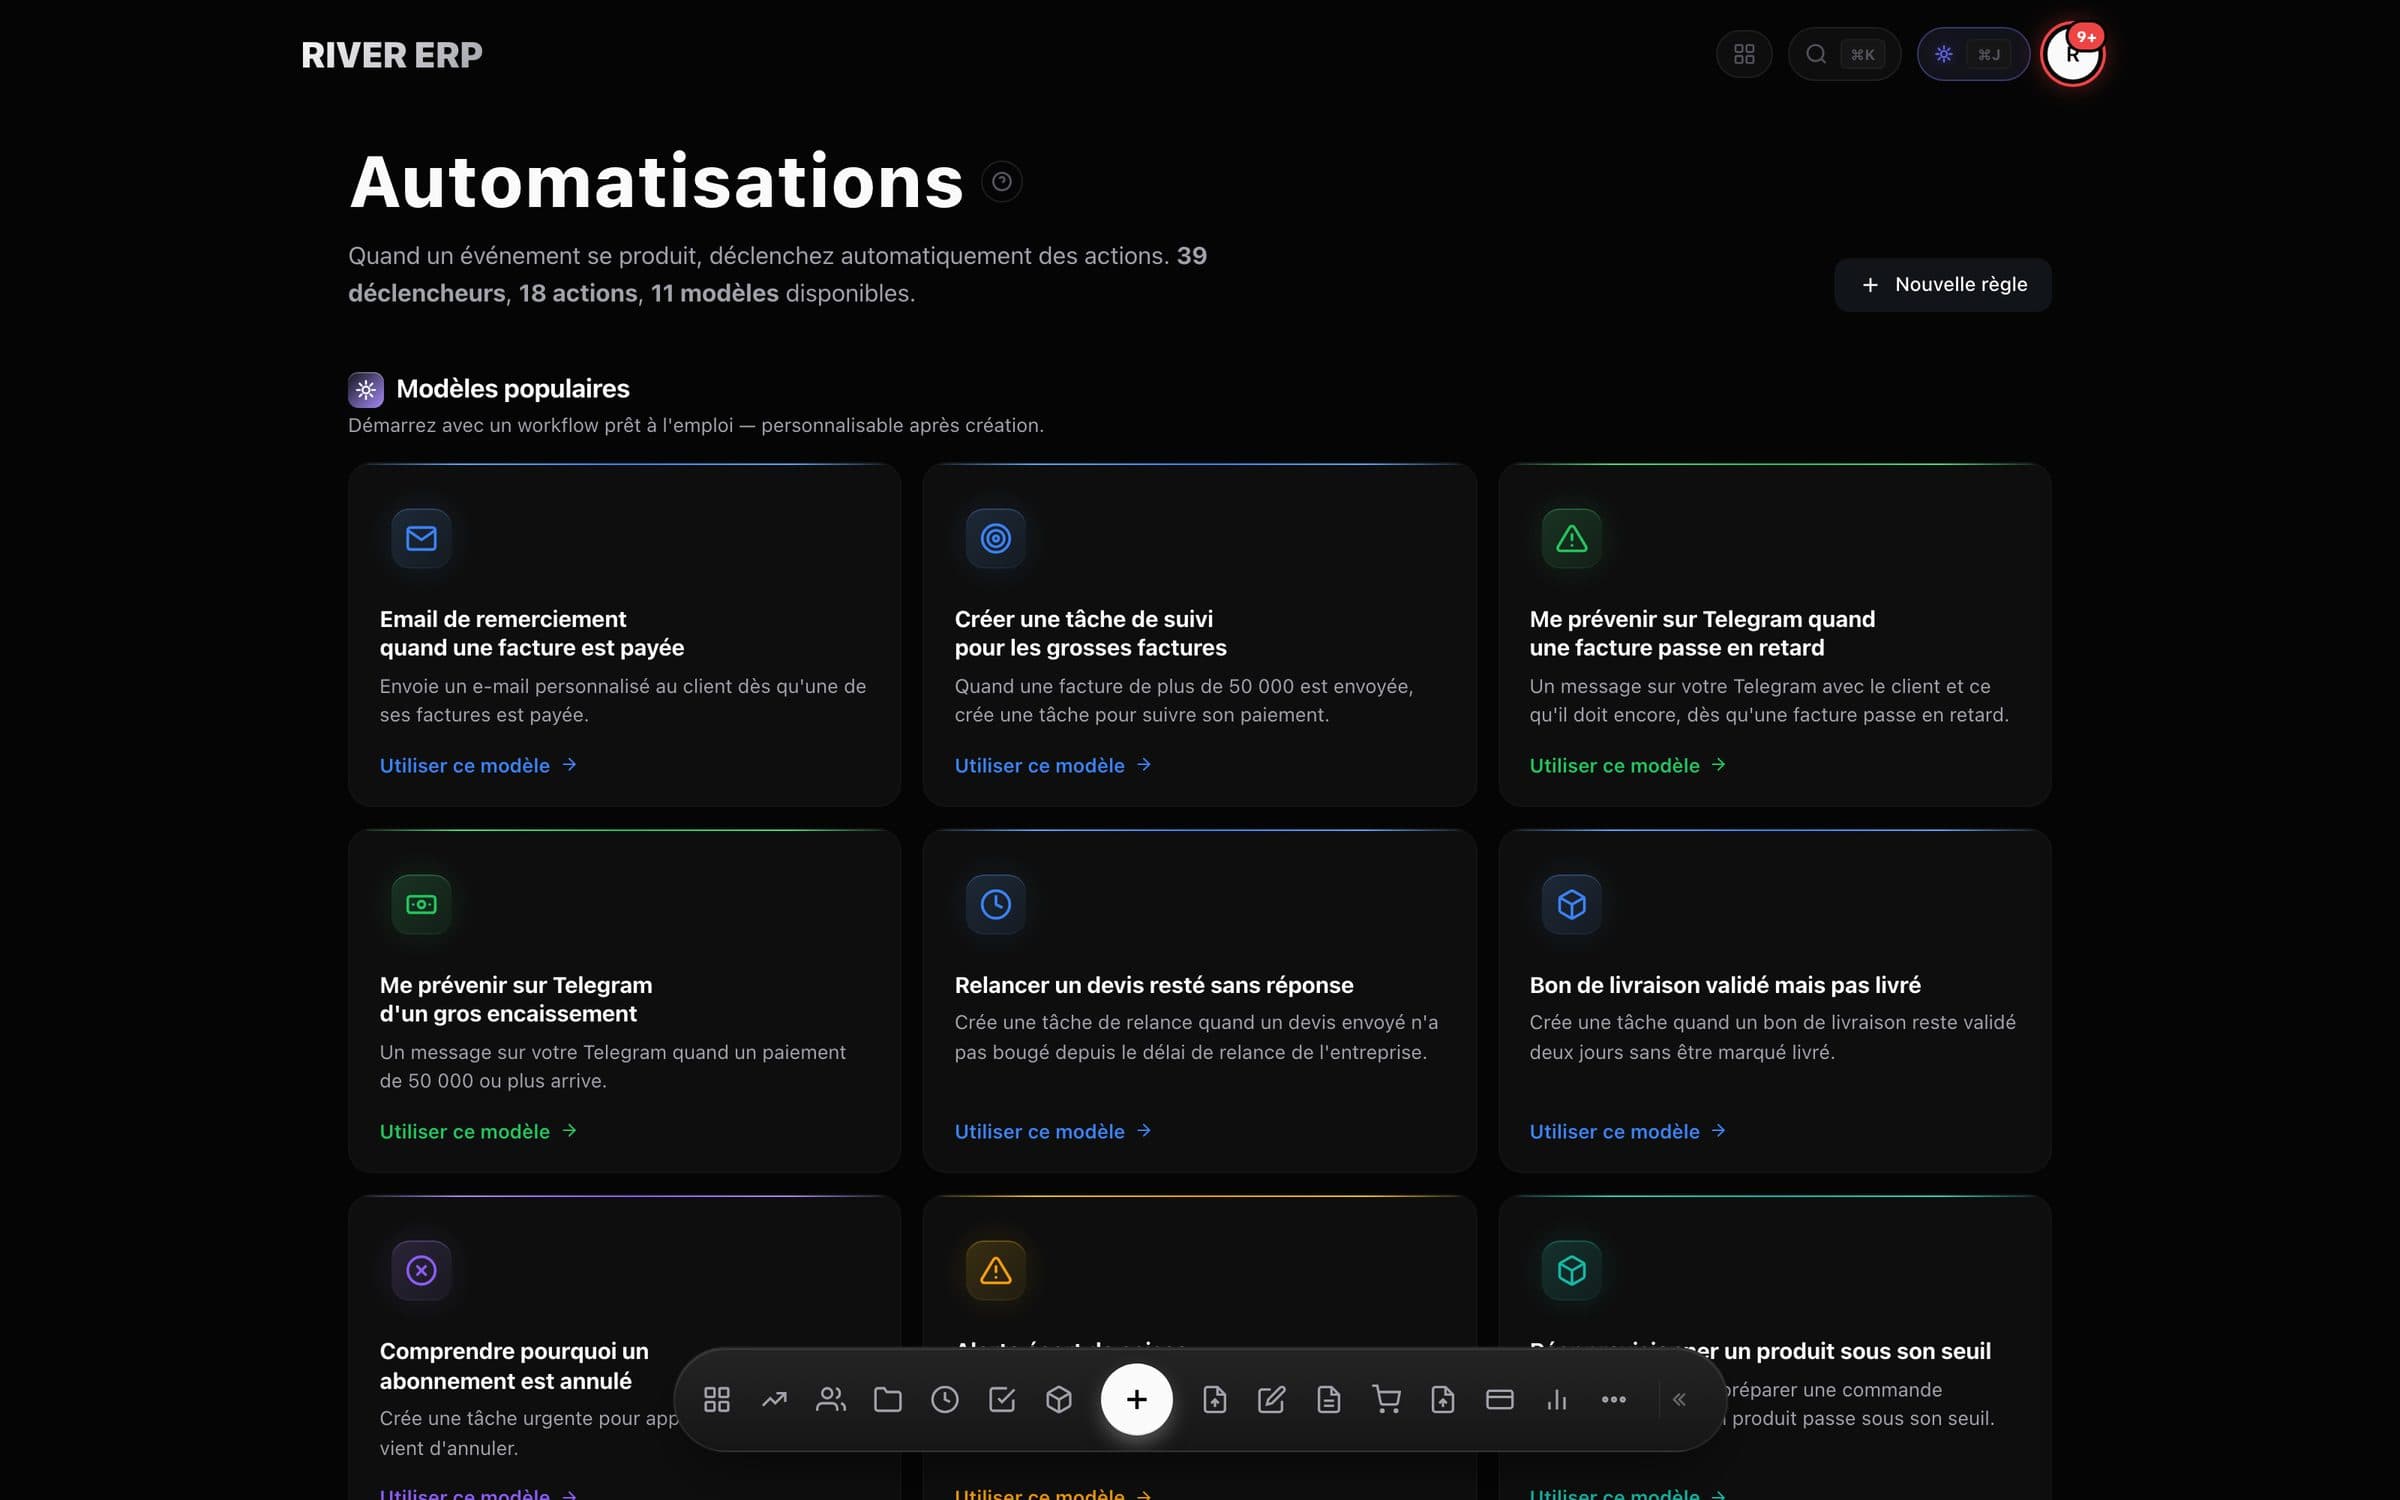This screenshot has width=2400, height=1500.
Task: Click the Nouvelle règle button
Action: (x=1943, y=285)
